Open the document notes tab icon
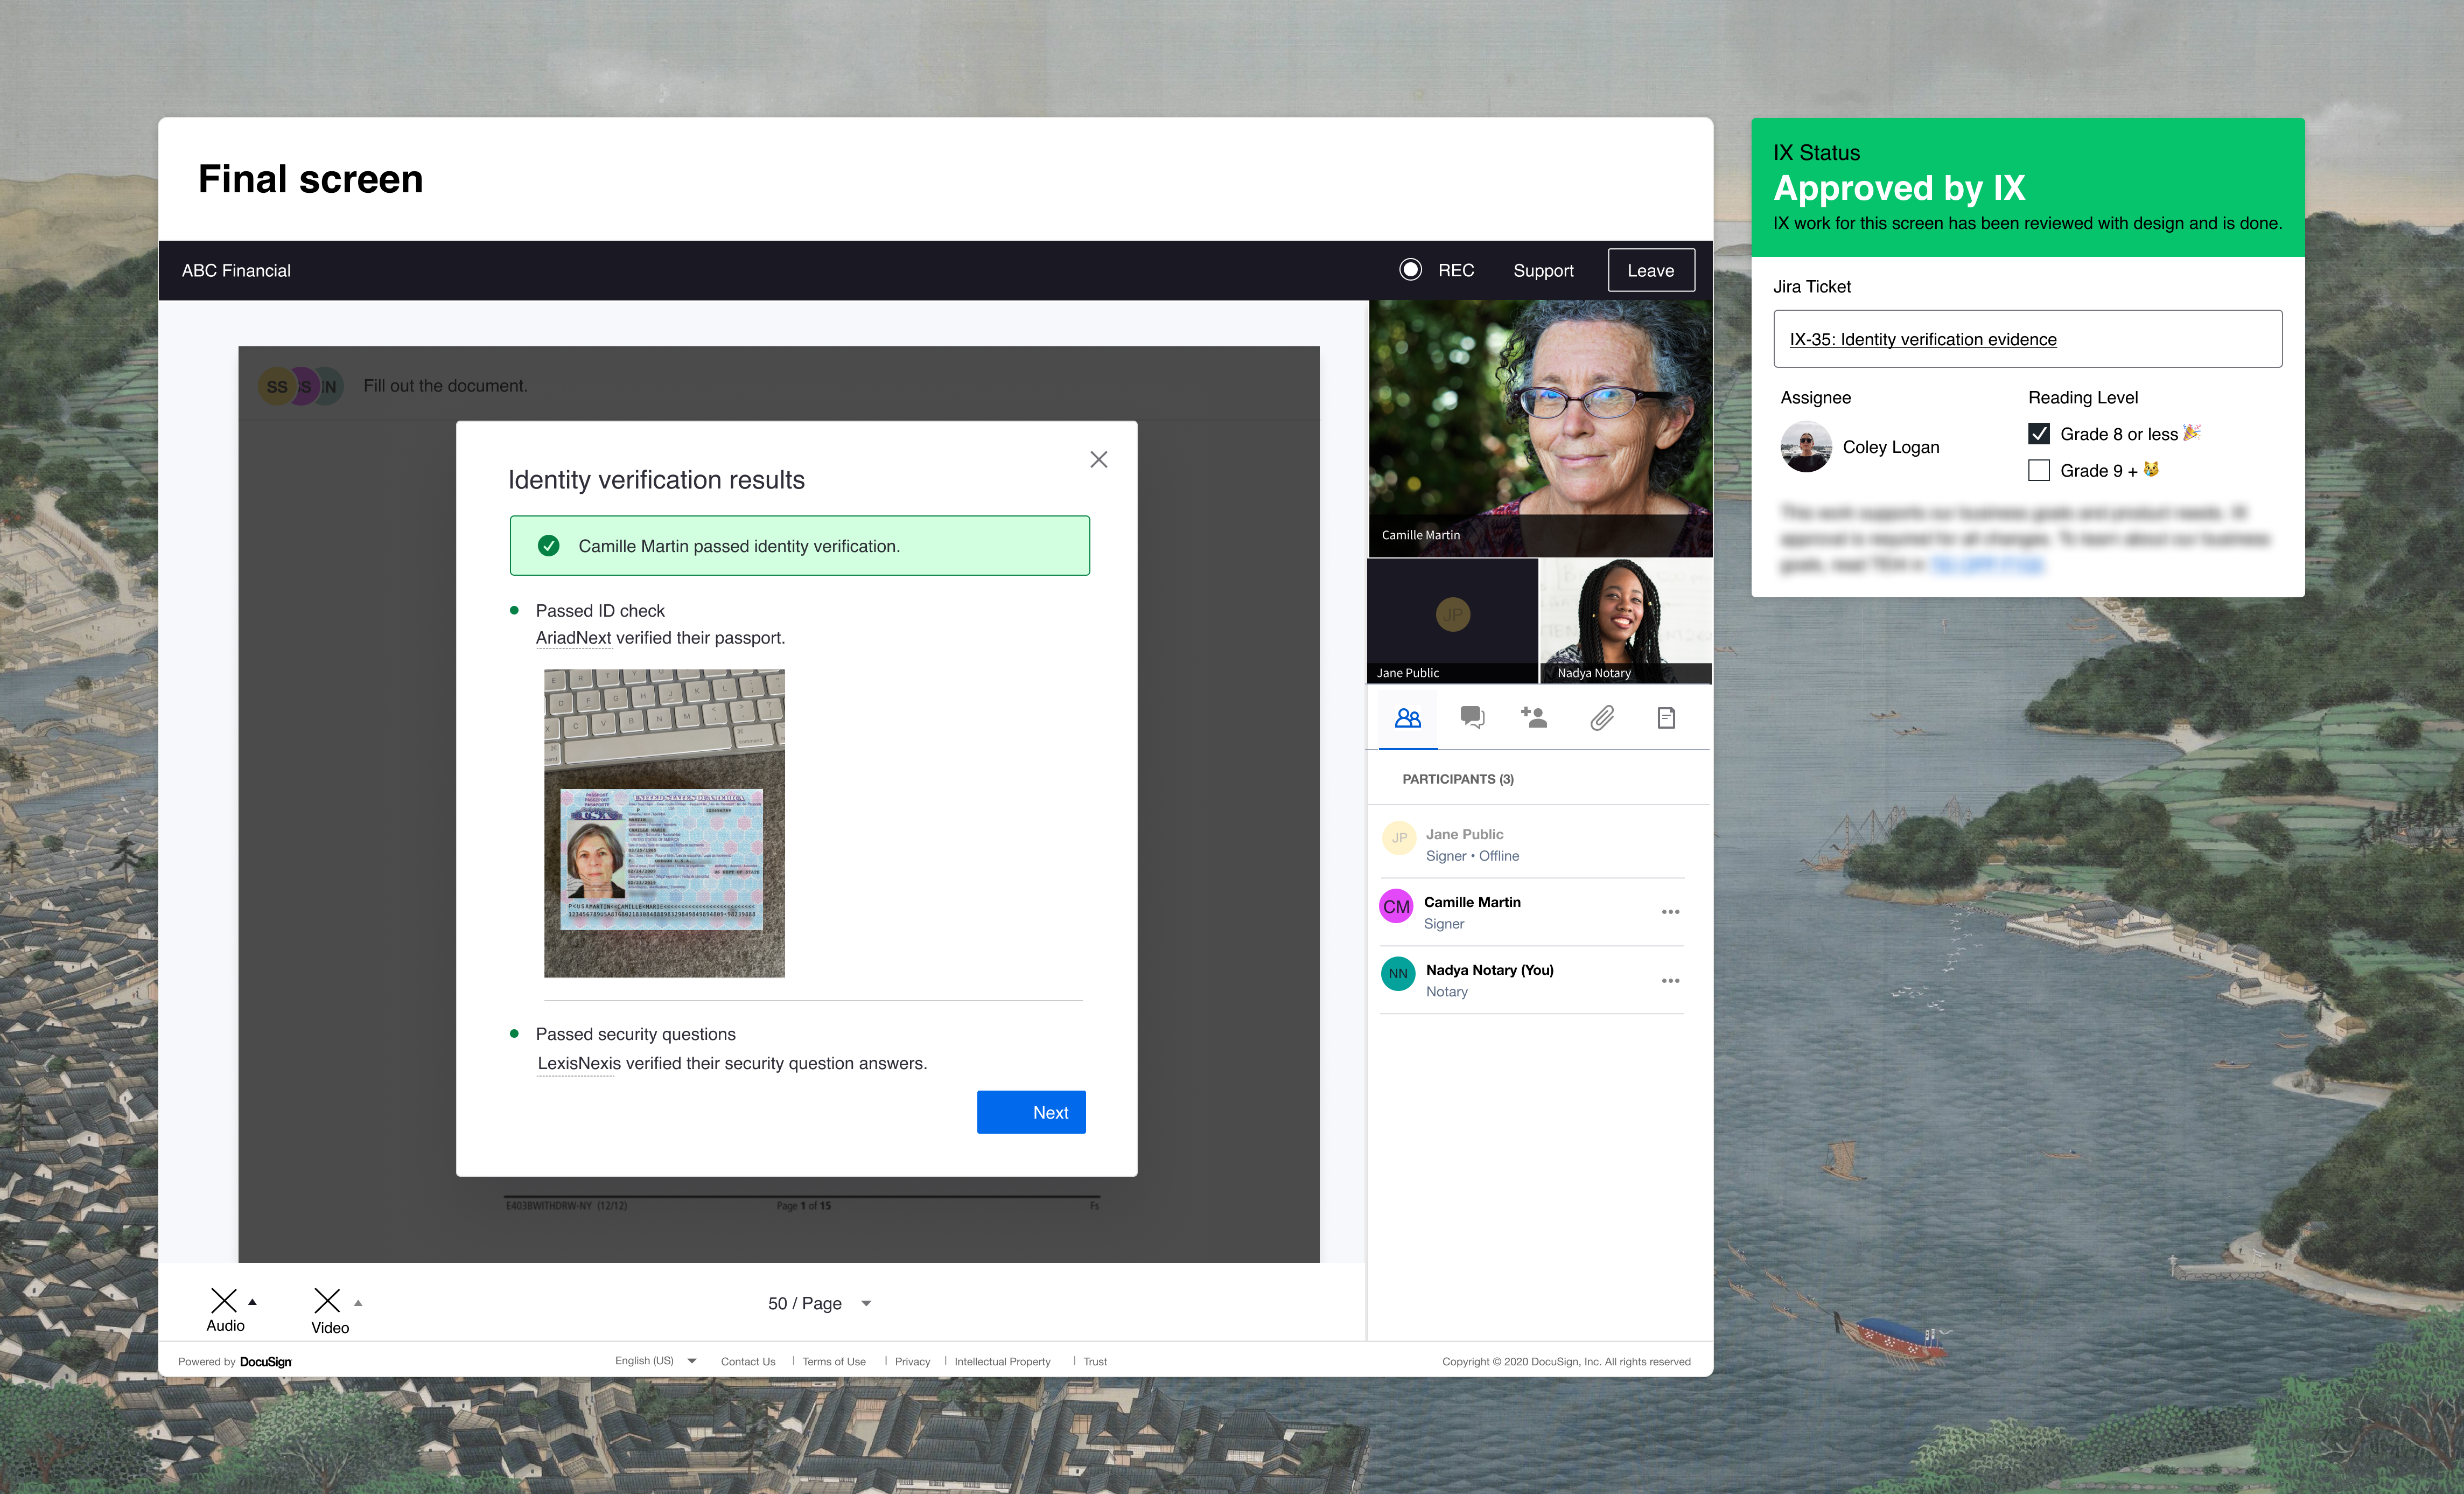The height and width of the screenshot is (1494, 2464). coord(1666,718)
